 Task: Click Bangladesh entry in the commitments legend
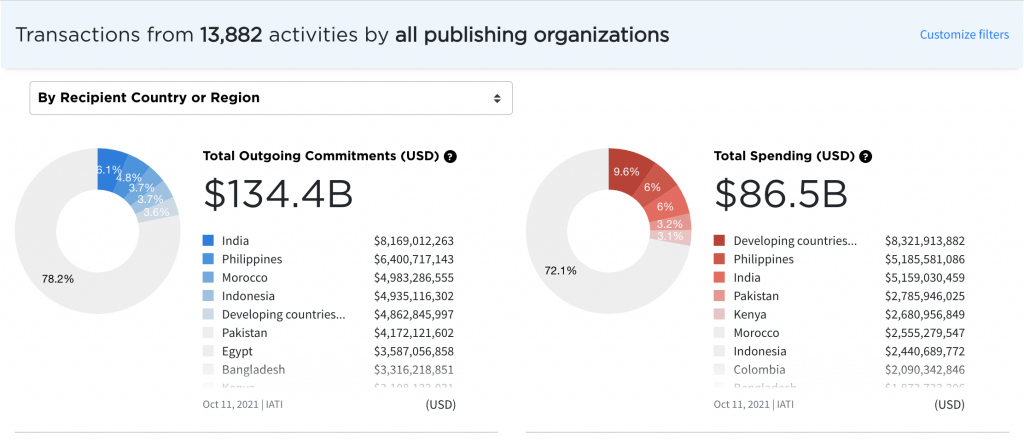(253, 370)
